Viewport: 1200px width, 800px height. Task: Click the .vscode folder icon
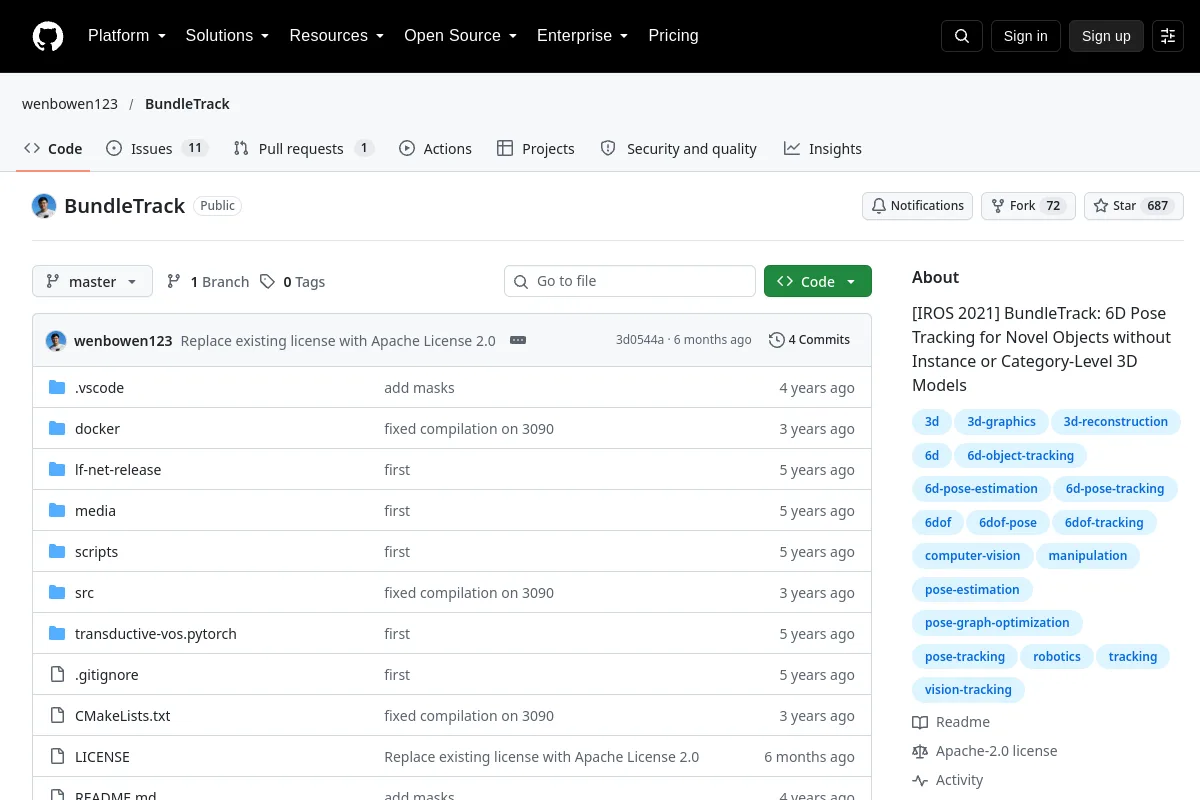click(x=57, y=388)
